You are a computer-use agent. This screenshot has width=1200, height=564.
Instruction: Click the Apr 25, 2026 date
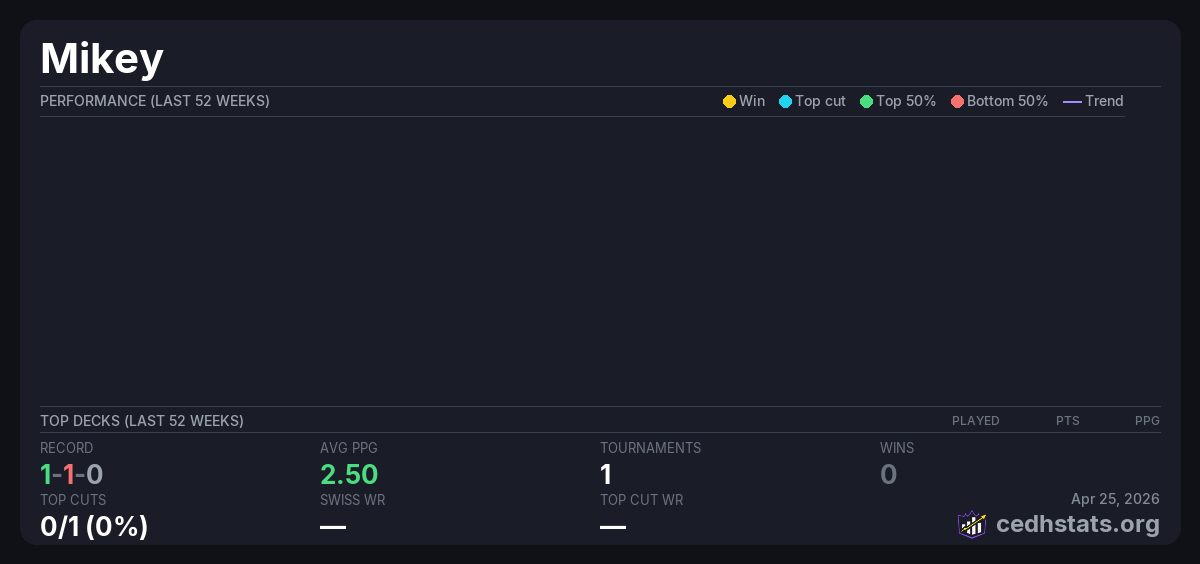point(1115,498)
